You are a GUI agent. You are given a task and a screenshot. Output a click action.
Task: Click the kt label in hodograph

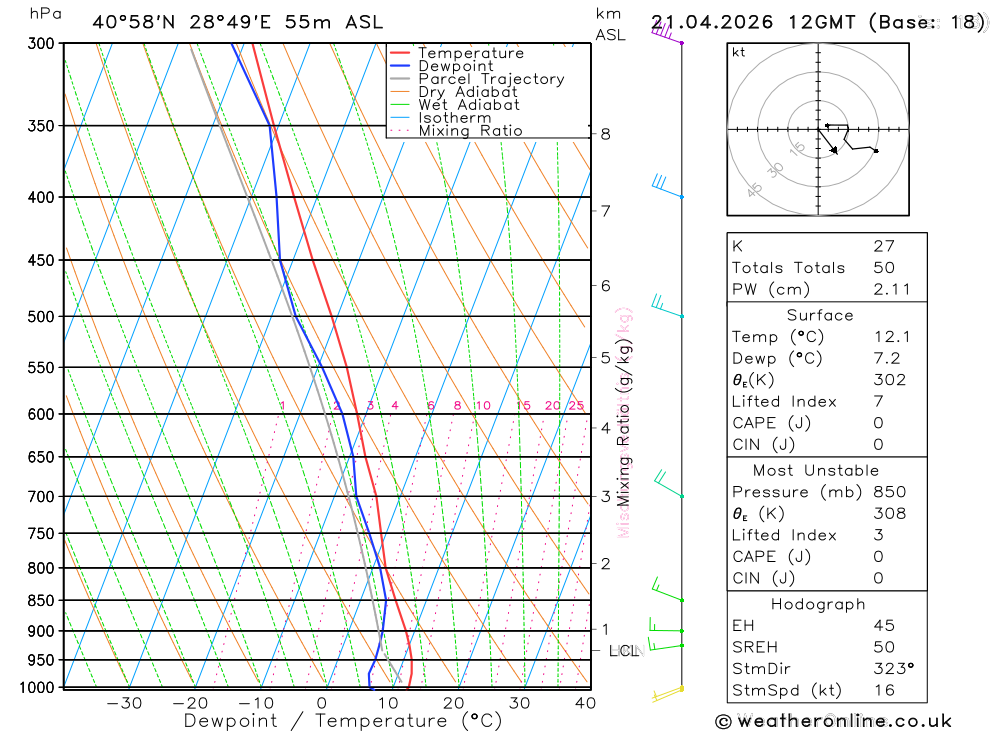point(739,52)
